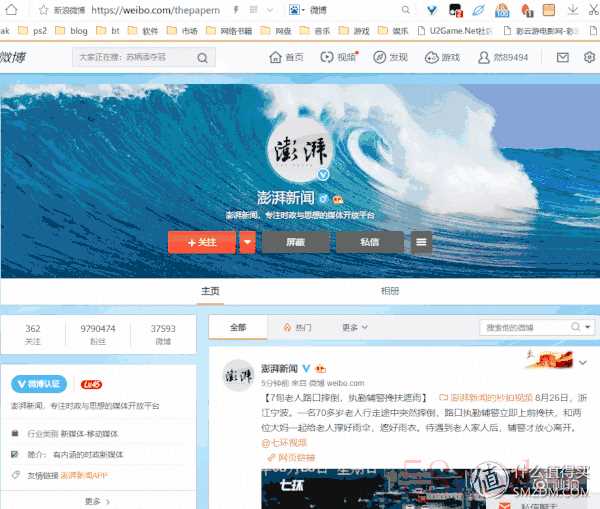Screen dimensions: 600x509
Task: Select the 热门 hot posts tab
Action: coord(297,328)
